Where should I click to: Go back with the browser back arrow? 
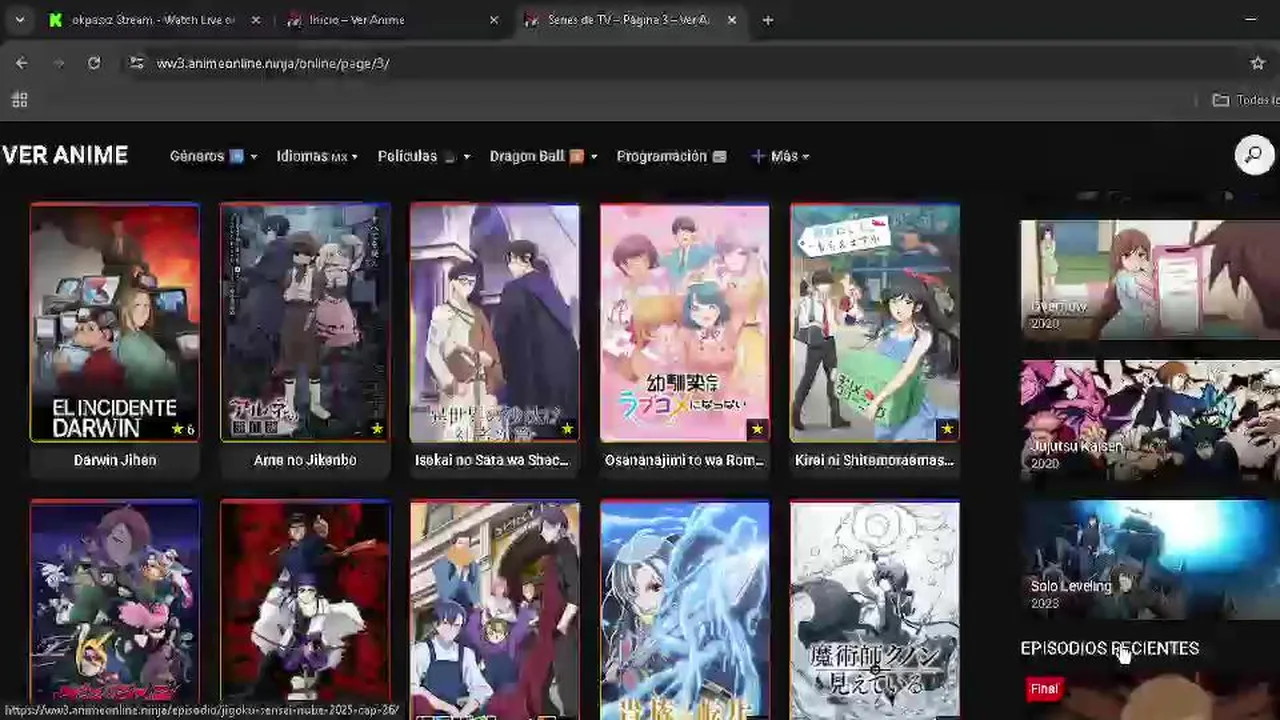[x=22, y=63]
